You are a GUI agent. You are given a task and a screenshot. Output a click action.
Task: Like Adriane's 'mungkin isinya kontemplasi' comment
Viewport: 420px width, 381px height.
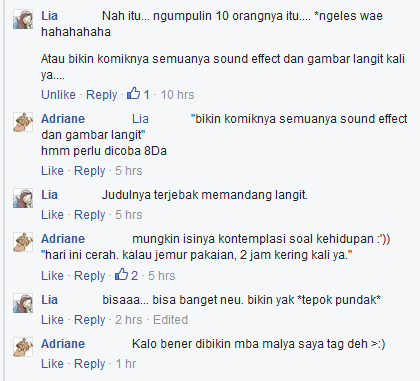click(x=52, y=276)
